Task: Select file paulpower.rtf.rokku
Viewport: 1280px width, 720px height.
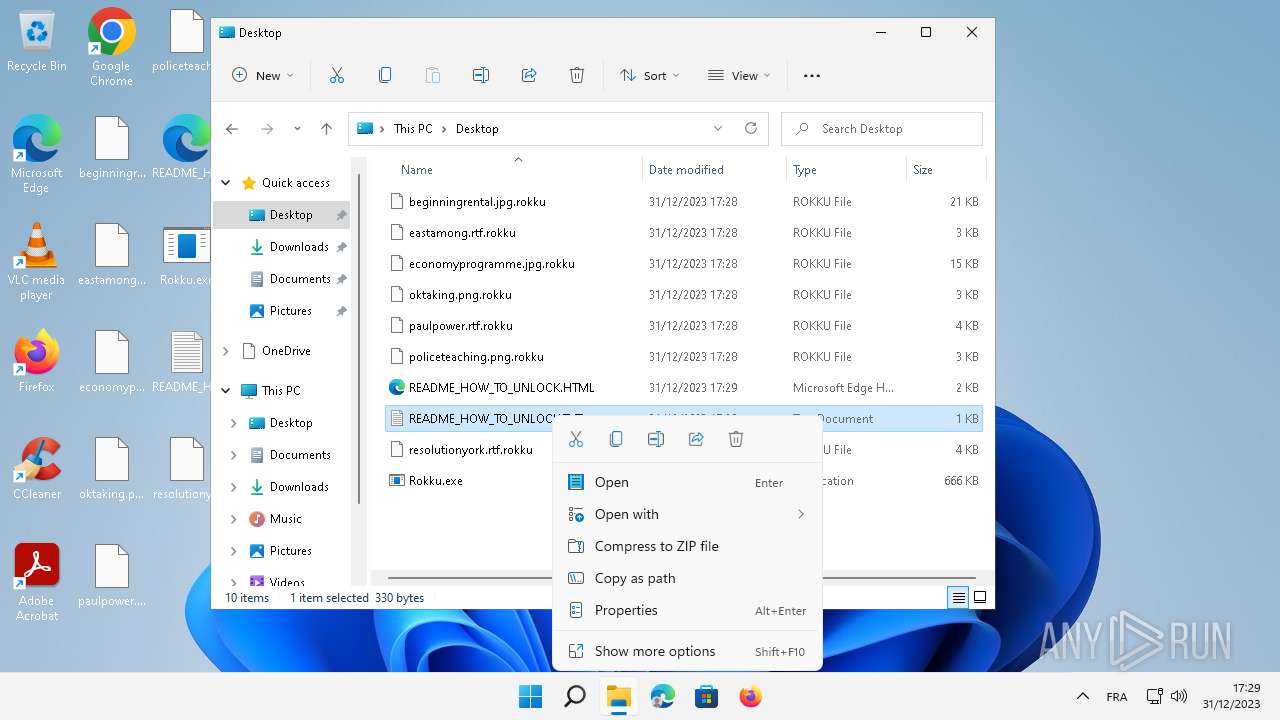Action: tap(684, 326)
